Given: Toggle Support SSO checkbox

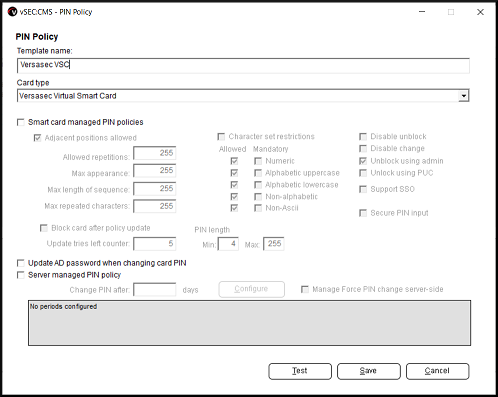Looking at the screenshot, I should [x=363, y=189].
